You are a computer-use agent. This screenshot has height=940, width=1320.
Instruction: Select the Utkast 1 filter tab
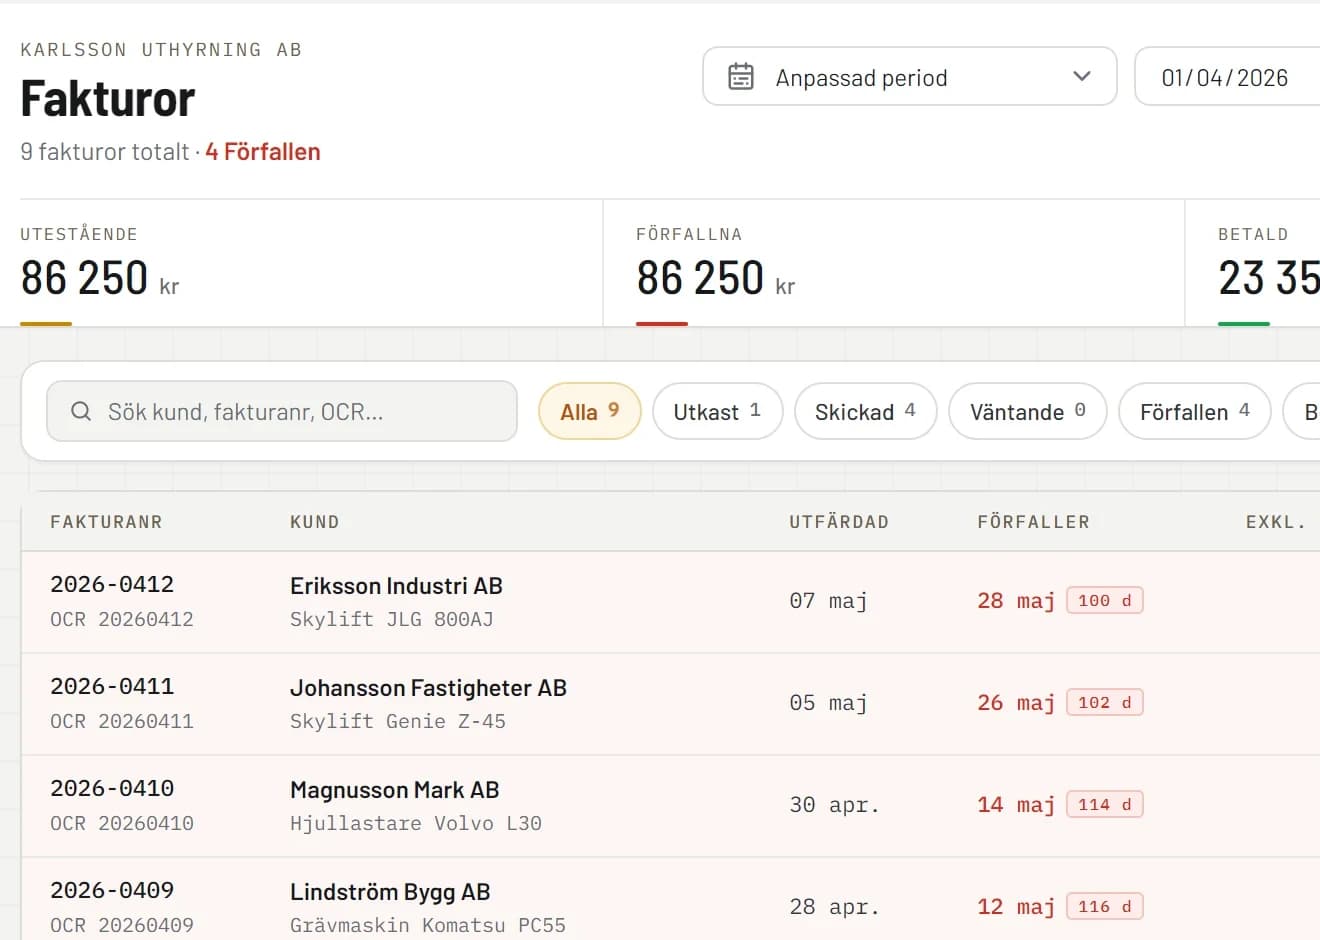point(717,411)
